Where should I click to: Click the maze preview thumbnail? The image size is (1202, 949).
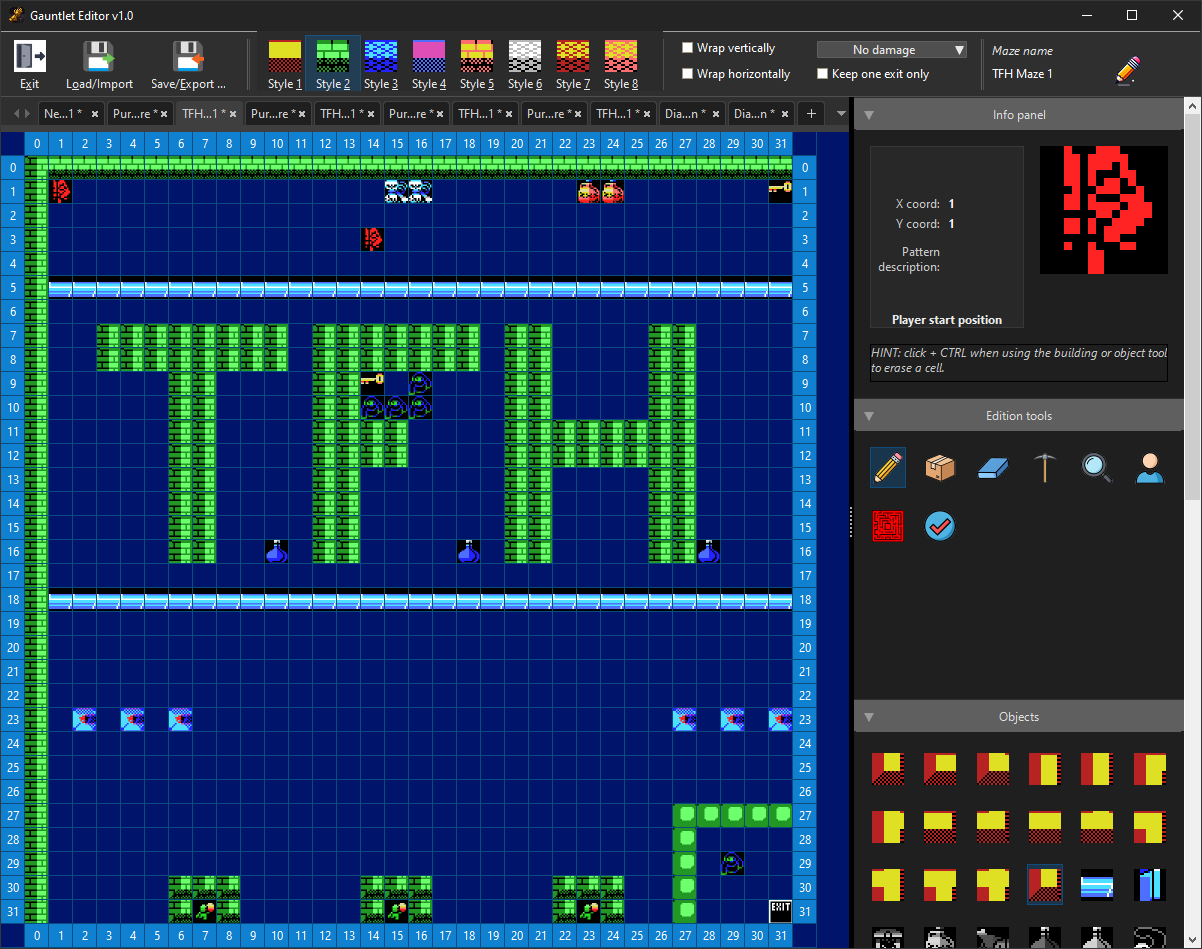click(x=1104, y=210)
